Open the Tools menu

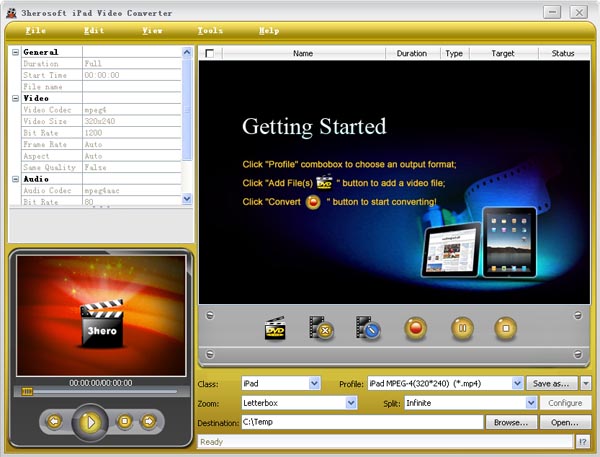[210, 31]
